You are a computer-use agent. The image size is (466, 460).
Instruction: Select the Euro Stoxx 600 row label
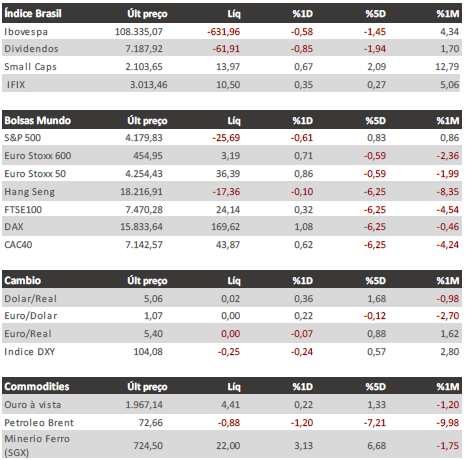coord(38,156)
